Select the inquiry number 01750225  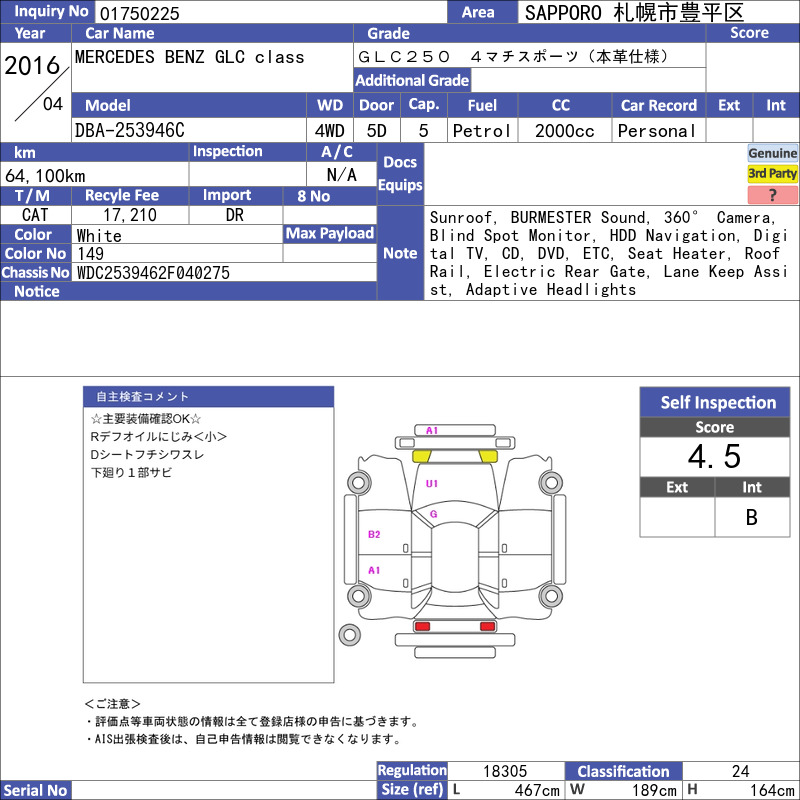tap(139, 13)
